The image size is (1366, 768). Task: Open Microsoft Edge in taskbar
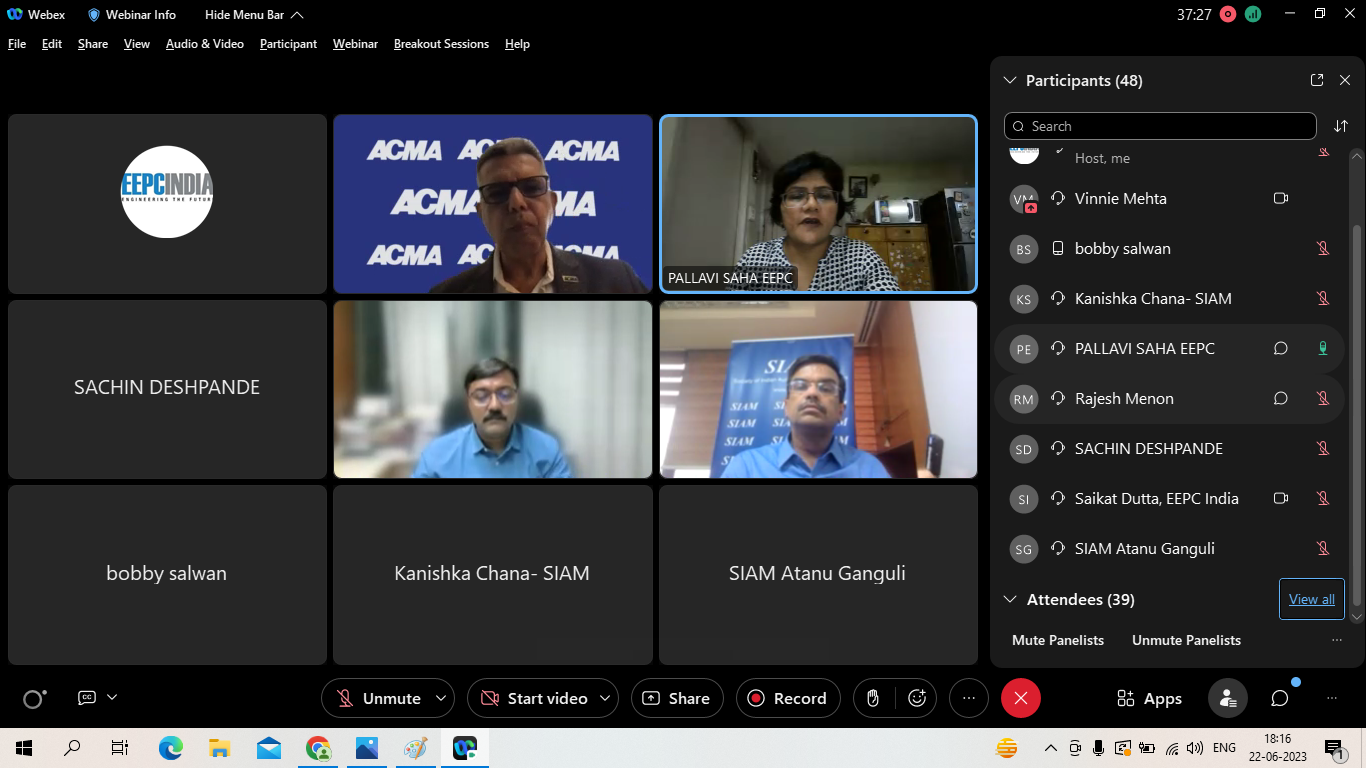pos(171,748)
